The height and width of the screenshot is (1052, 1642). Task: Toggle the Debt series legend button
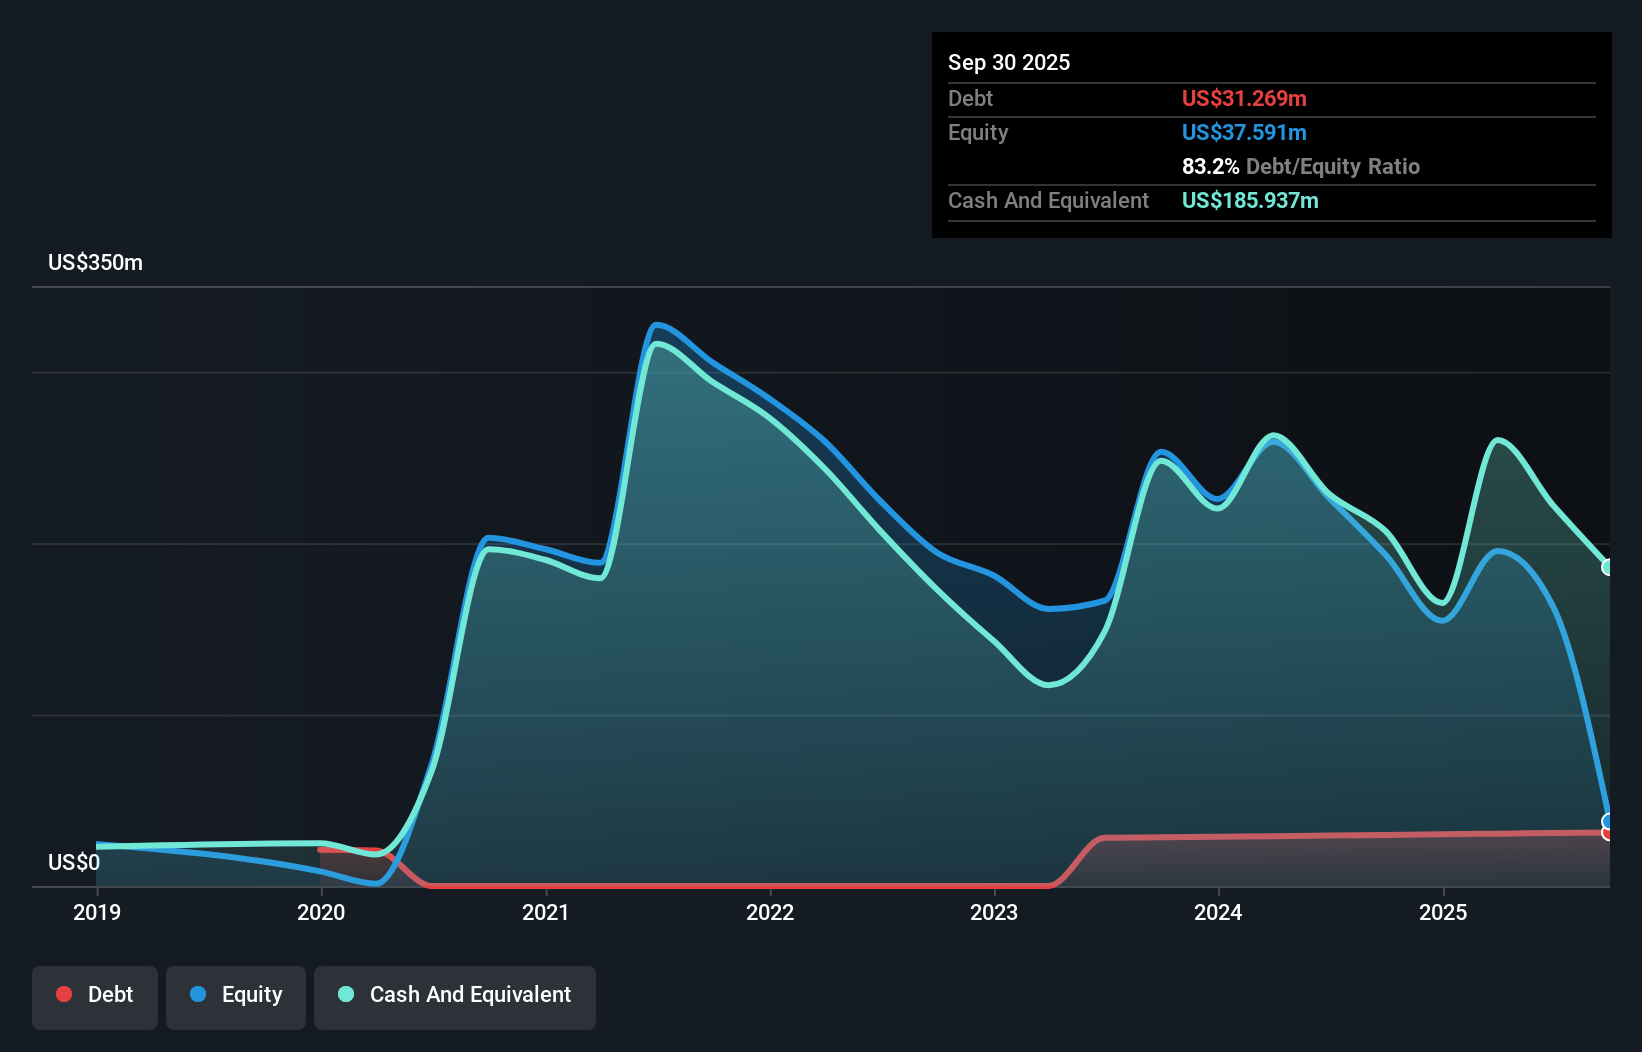pos(95,997)
